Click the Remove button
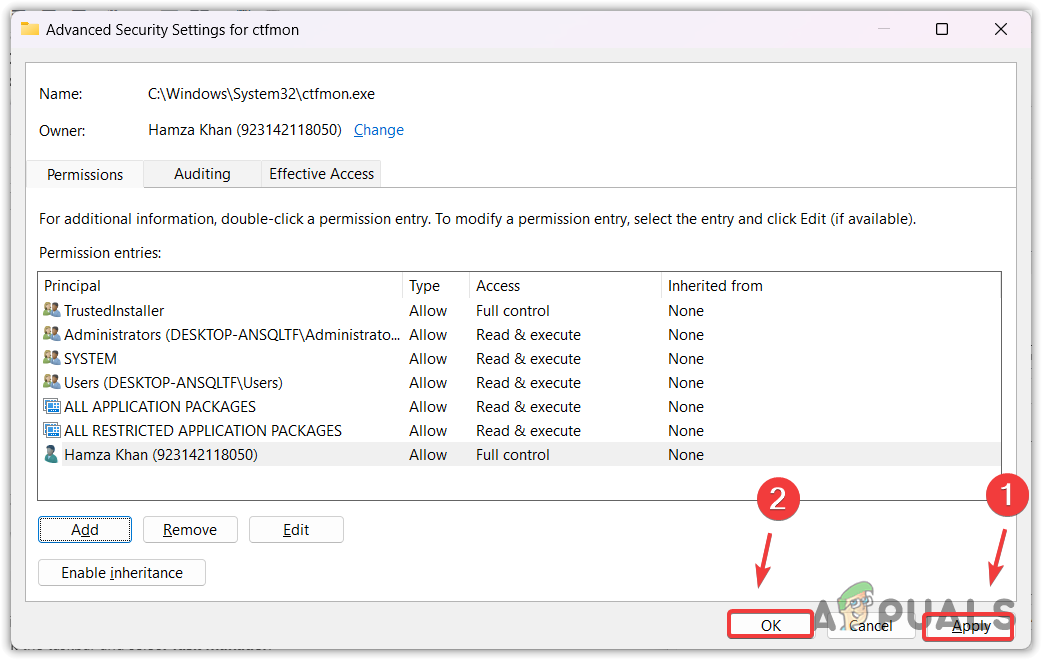Screen dimensions: 1042x660 point(190,529)
